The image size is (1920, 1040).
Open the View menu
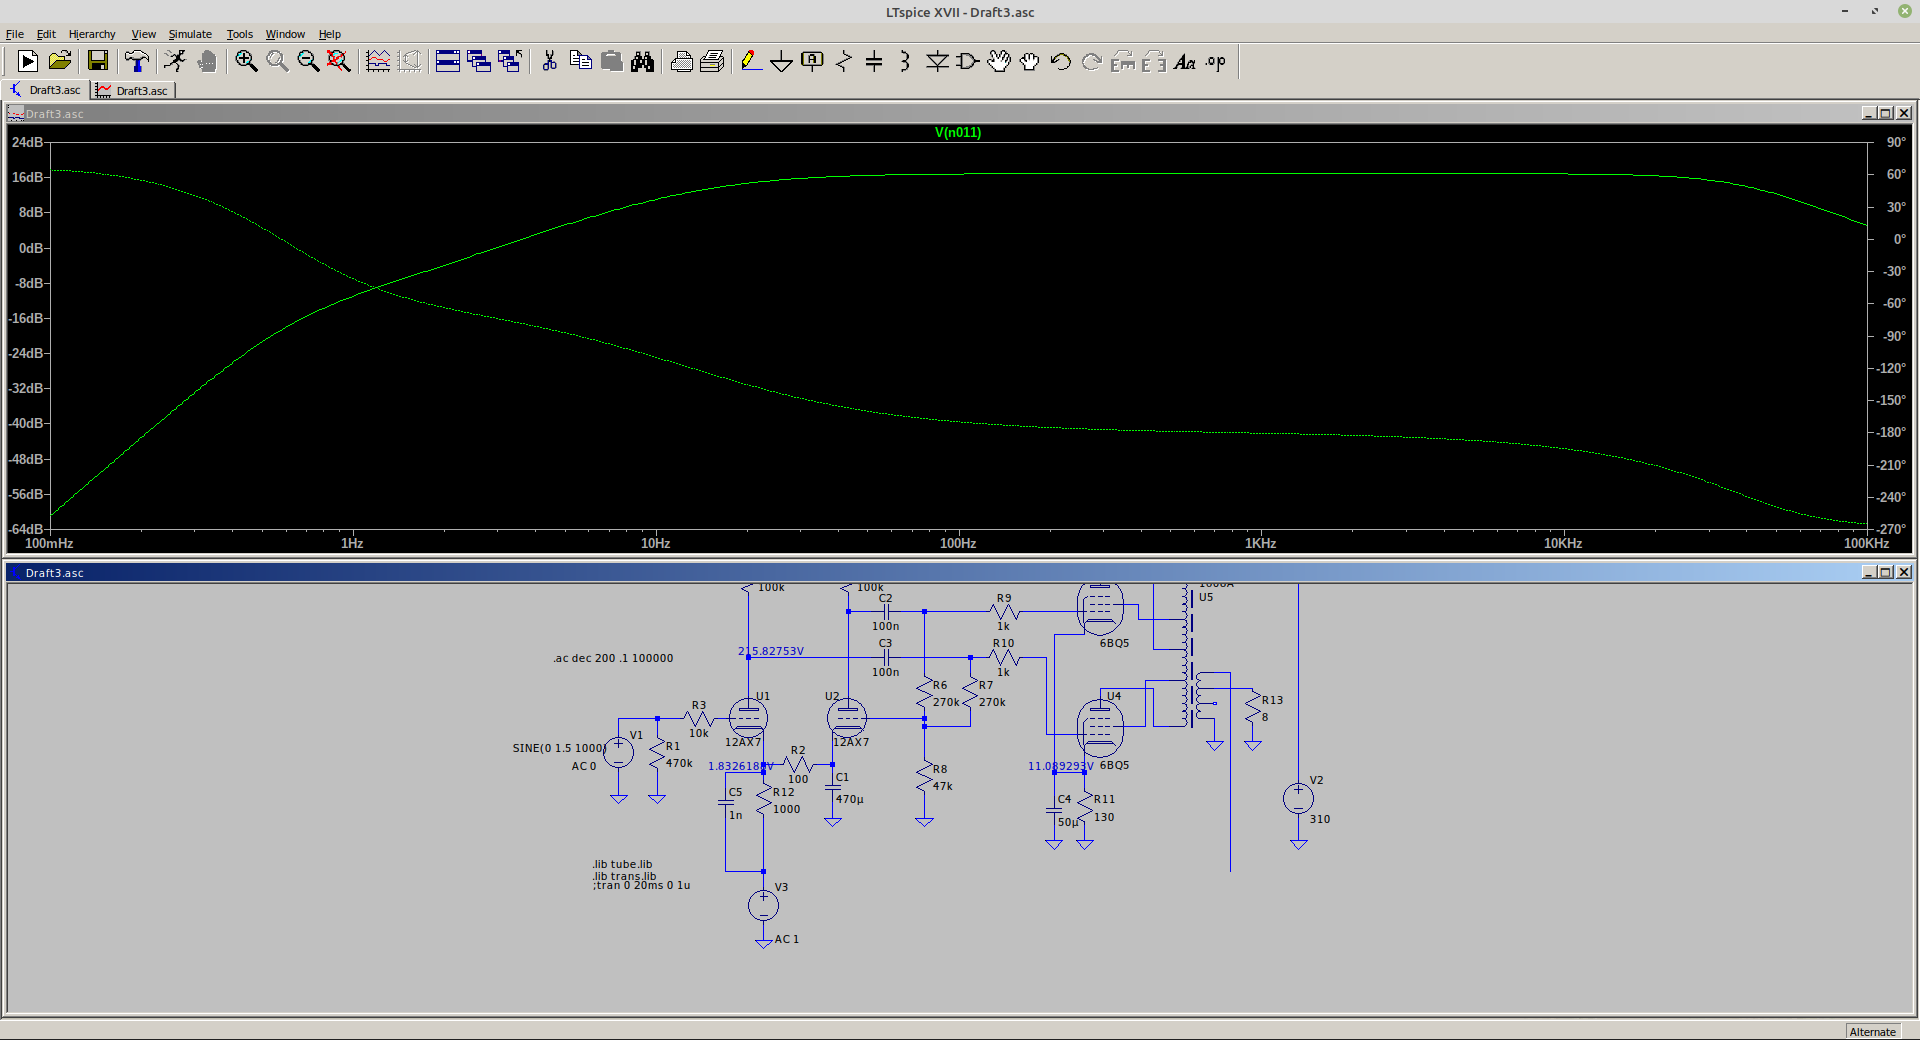point(143,34)
